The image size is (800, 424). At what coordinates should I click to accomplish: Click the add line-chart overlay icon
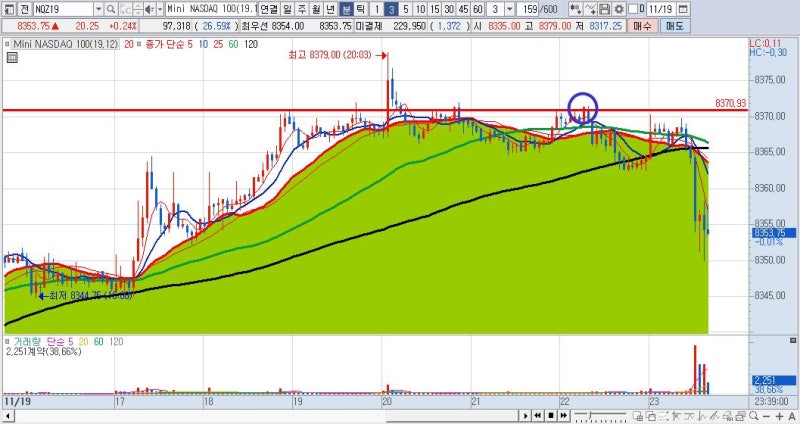(590, 9)
